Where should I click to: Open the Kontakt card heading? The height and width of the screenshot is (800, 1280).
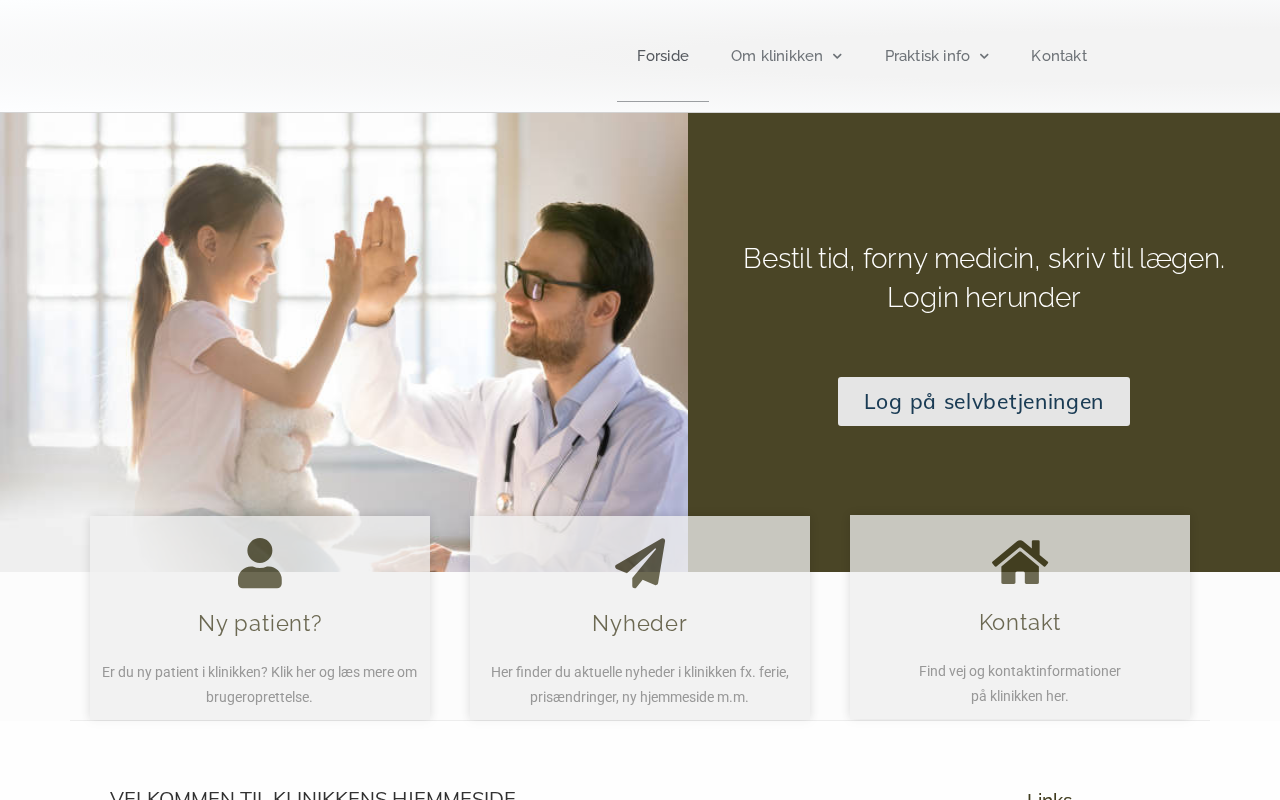pos(1020,622)
